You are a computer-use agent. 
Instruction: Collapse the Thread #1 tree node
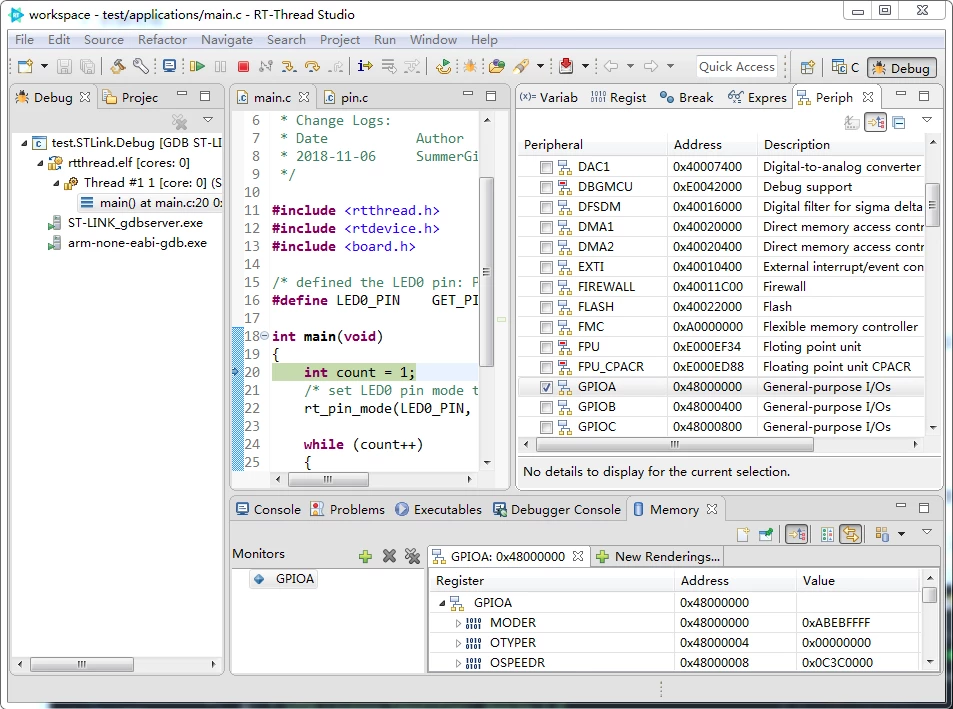coord(56,183)
